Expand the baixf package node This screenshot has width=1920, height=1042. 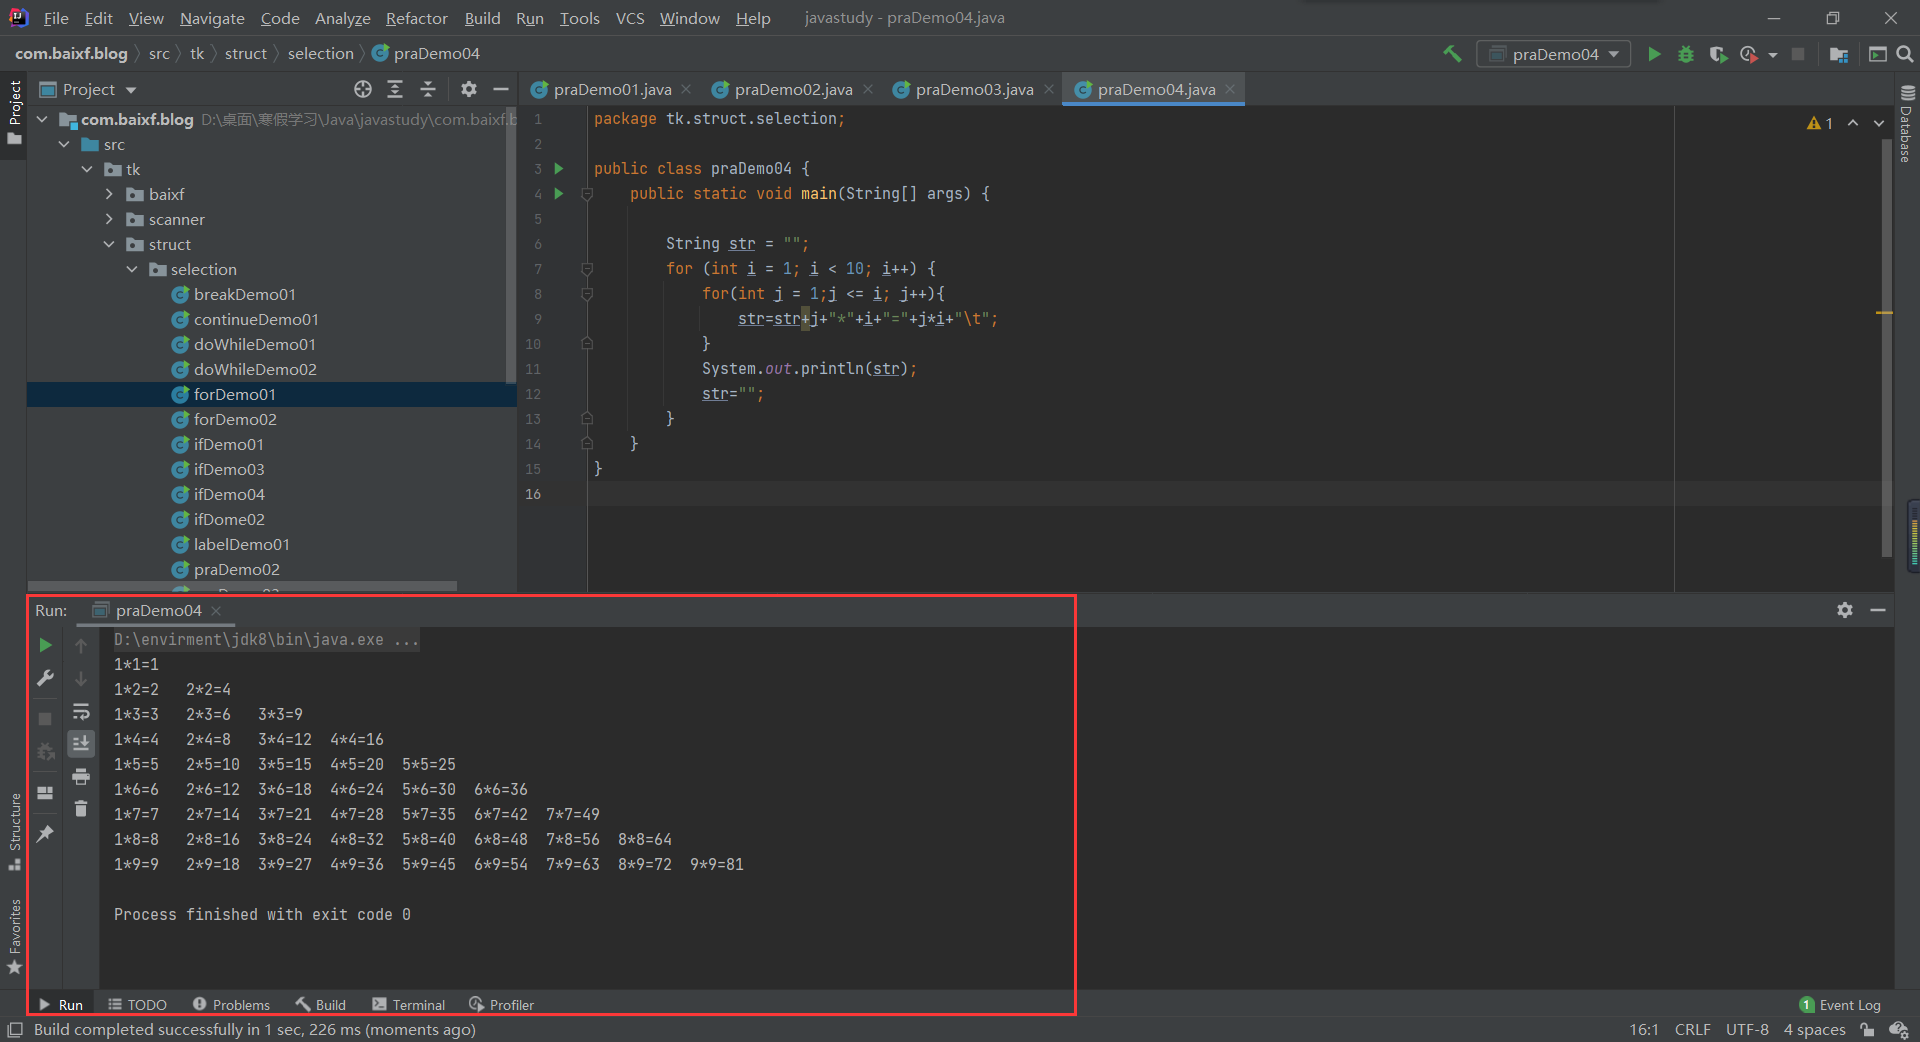coord(109,194)
